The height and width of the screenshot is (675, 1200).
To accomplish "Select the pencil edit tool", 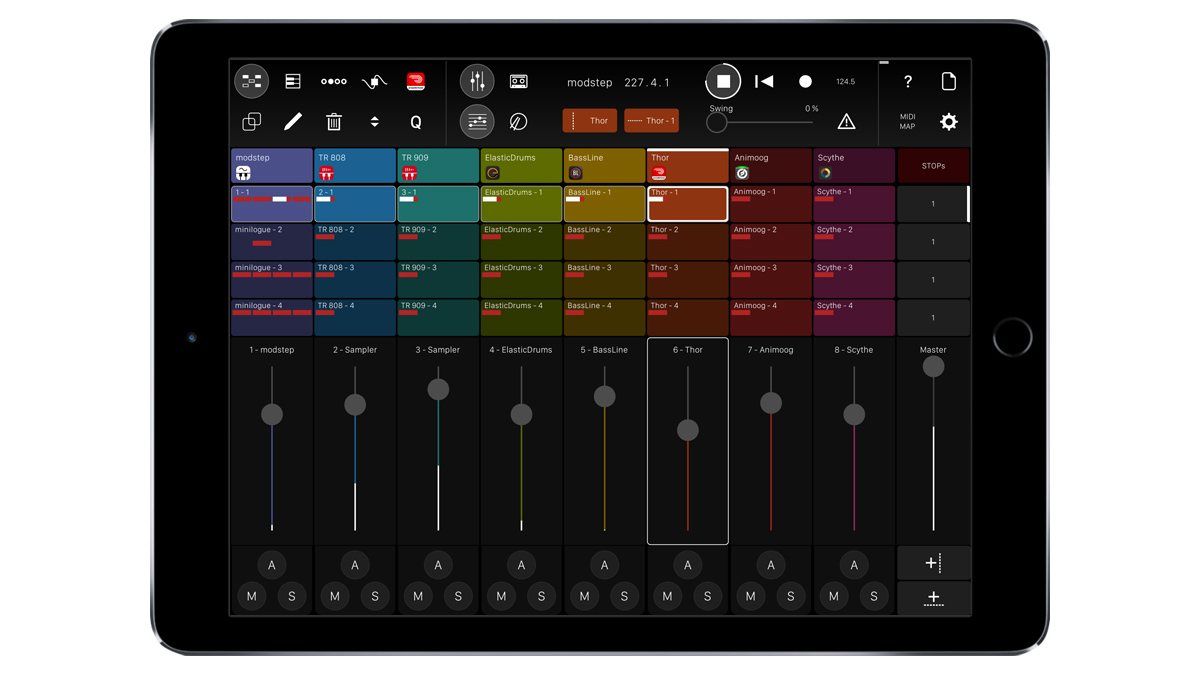I will click(x=293, y=122).
